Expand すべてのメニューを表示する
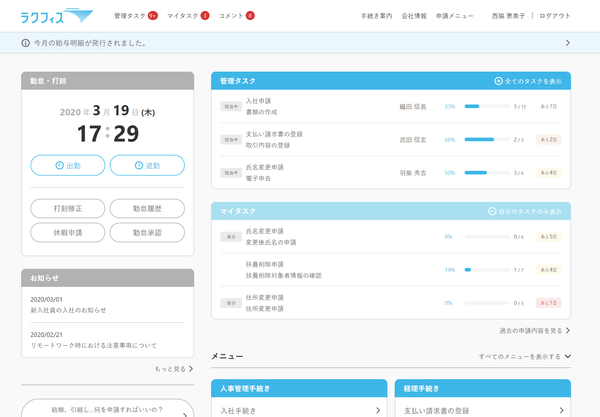 pos(525,355)
